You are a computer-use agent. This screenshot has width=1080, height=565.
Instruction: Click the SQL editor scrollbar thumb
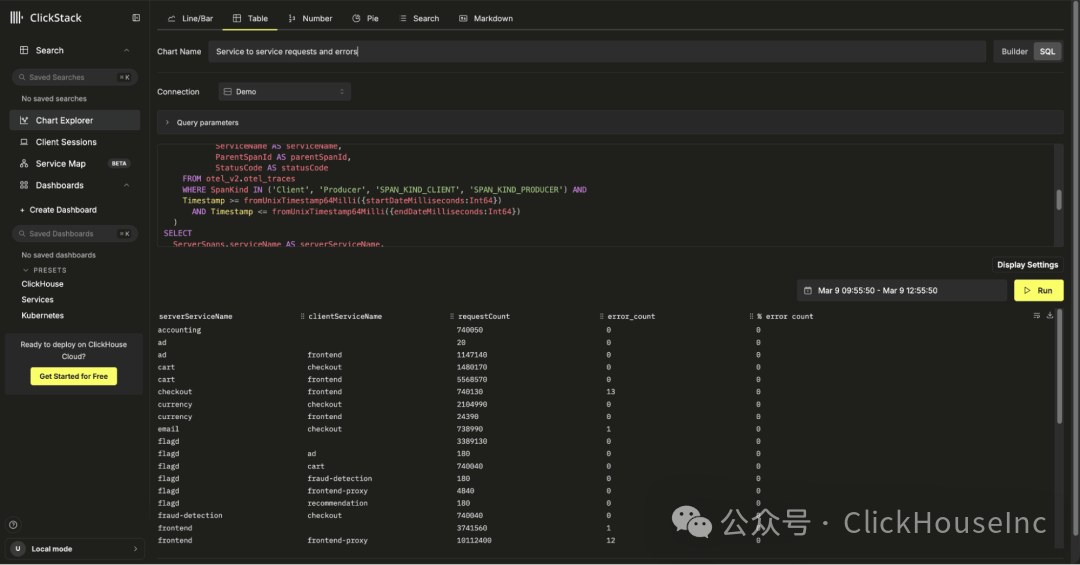point(1059,200)
